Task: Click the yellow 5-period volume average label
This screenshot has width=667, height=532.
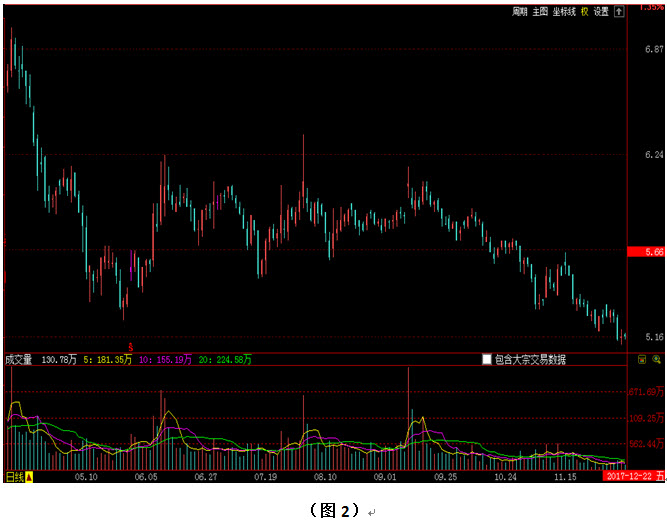Action: tap(109, 359)
